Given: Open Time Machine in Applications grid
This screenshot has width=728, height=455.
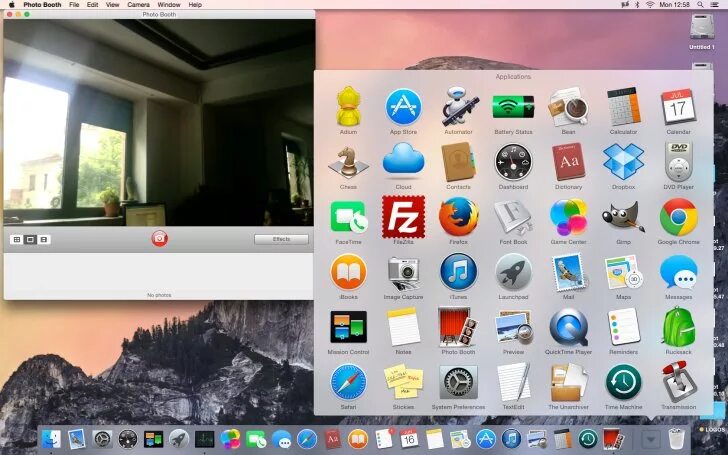Looking at the screenshot, I should [x=623, y=382].
